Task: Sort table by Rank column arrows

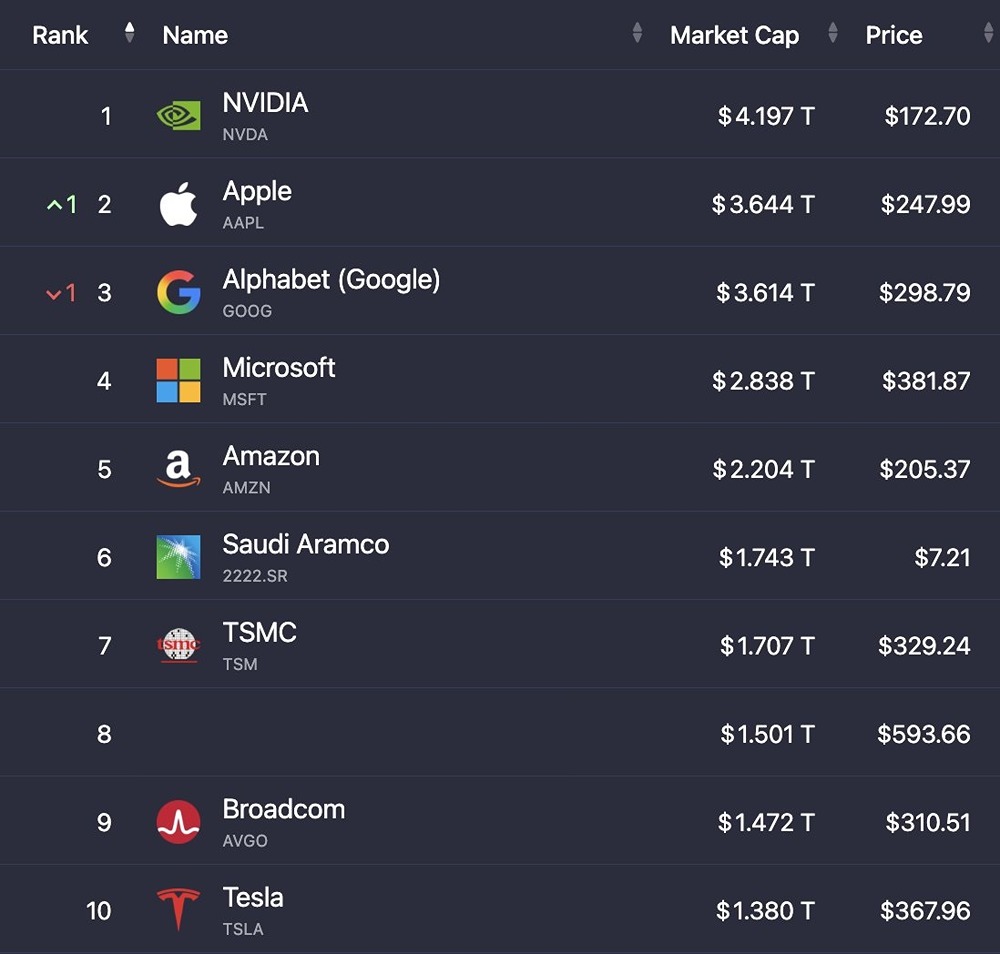Action: tap(129, 34)
